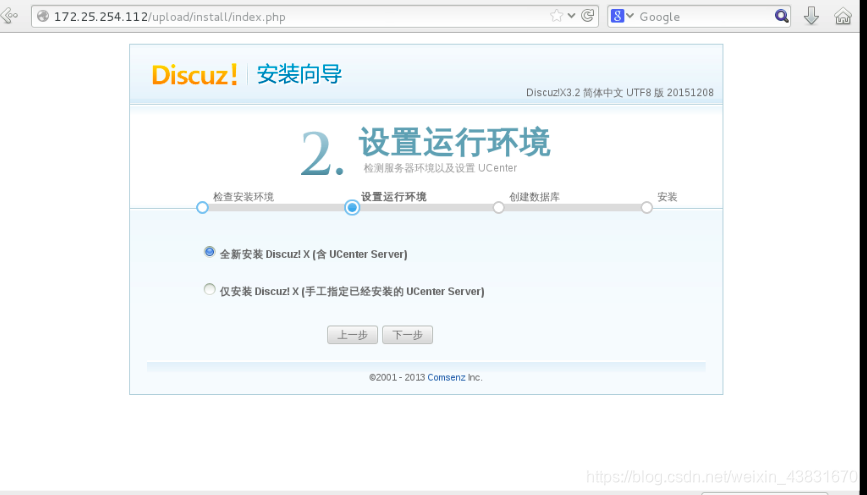Viewport: 867px width, 495px height.
Task: Click the 安装 step marker circle
Action: [x=646, y=207]
